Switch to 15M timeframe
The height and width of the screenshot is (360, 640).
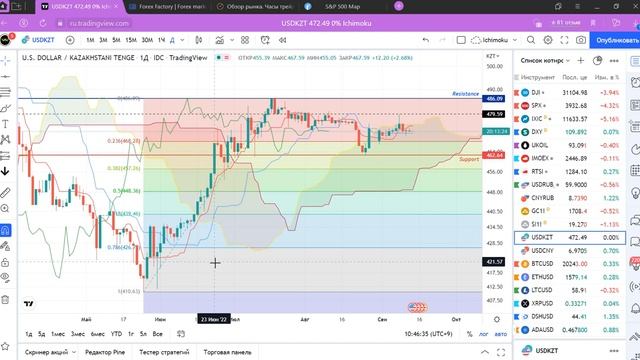pyautogui.click(x=131, y=40)
